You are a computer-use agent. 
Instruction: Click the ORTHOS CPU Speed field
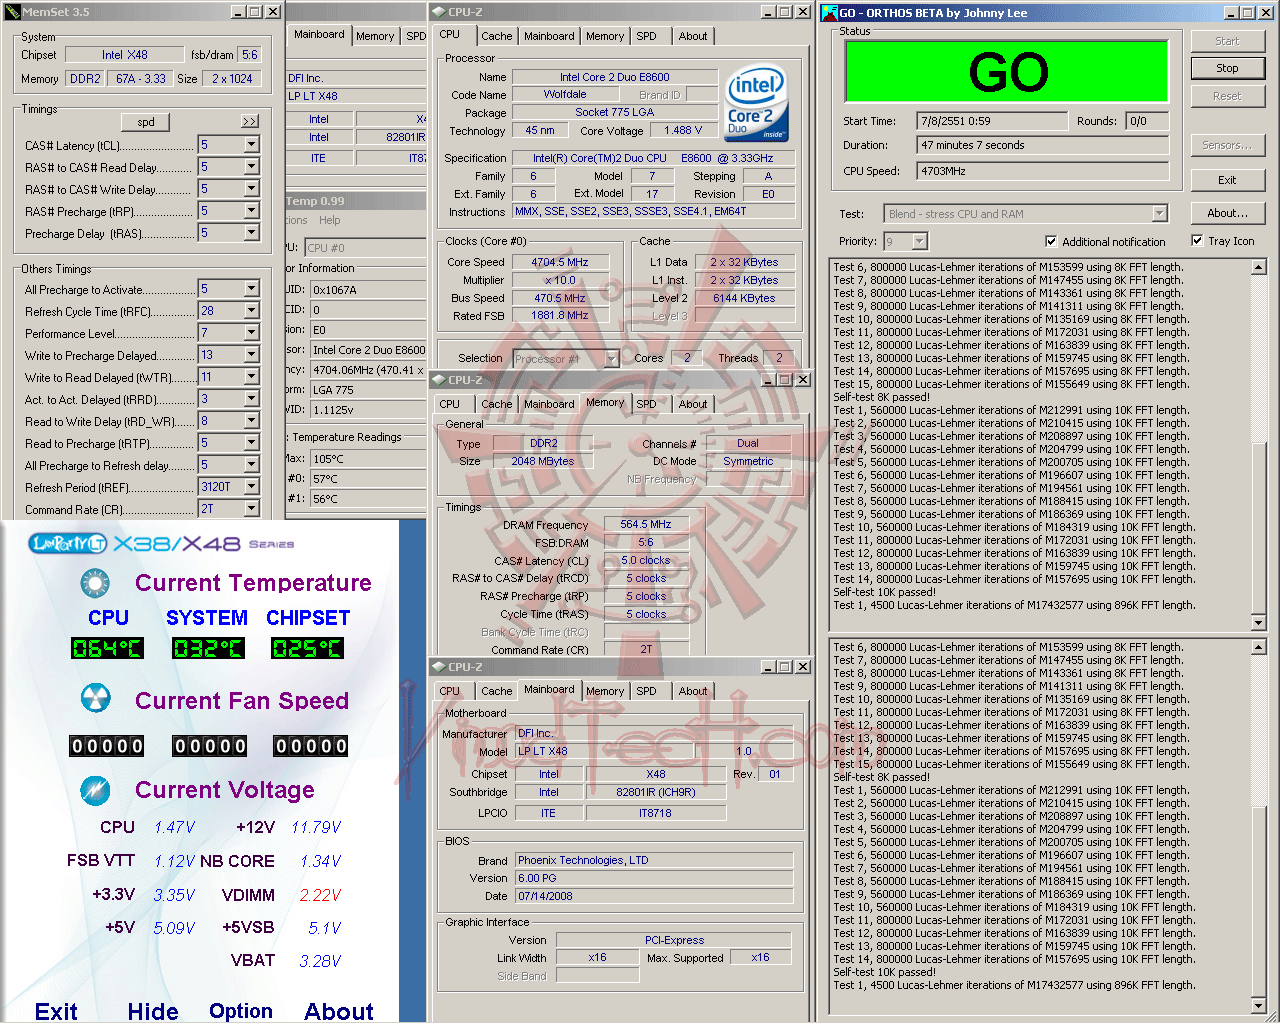pos(1043,171)
